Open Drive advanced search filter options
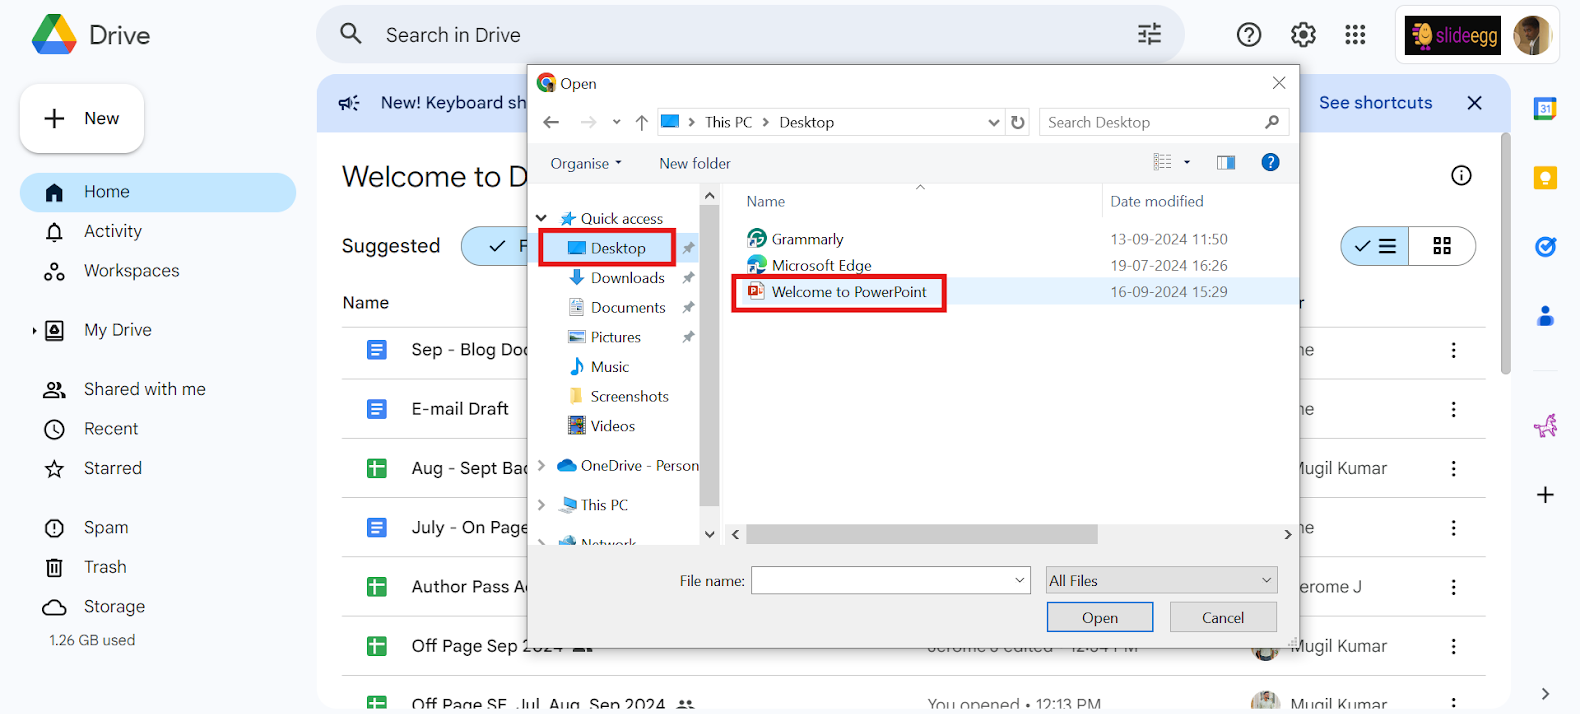Viewport: 1580px width, 714px height. click(x=1149, y=35)
